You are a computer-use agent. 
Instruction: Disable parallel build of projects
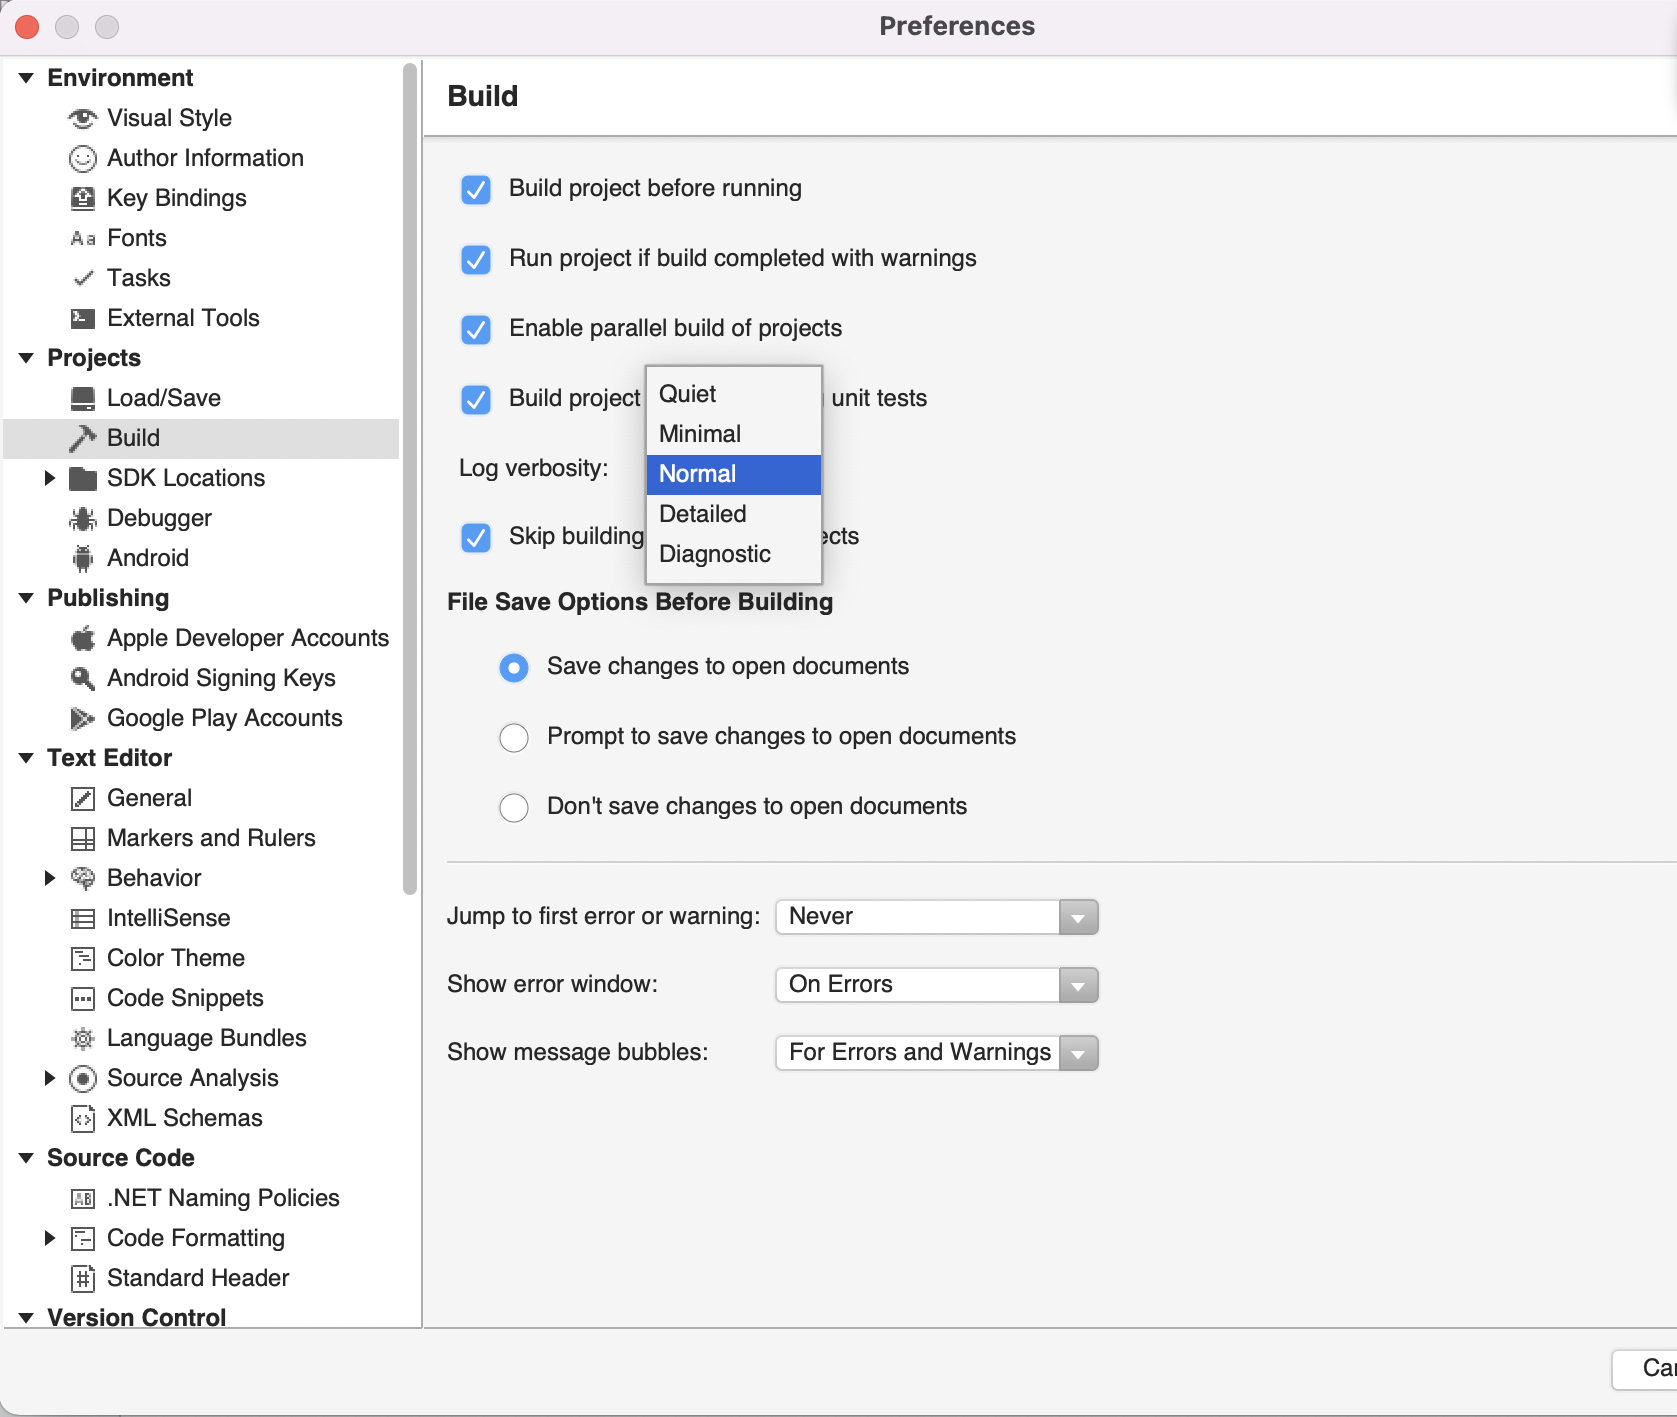point(476,329)
